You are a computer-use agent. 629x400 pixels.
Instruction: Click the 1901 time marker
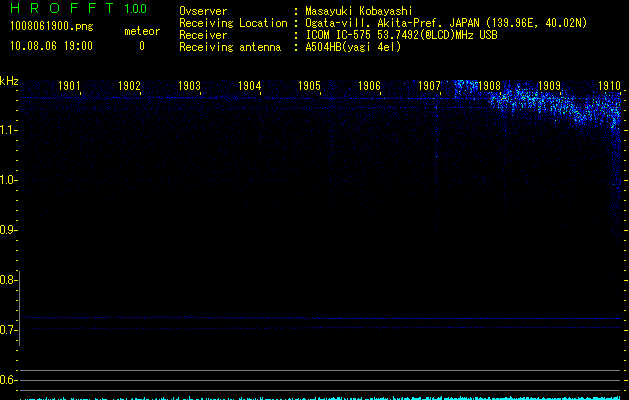tap(69, 85)
